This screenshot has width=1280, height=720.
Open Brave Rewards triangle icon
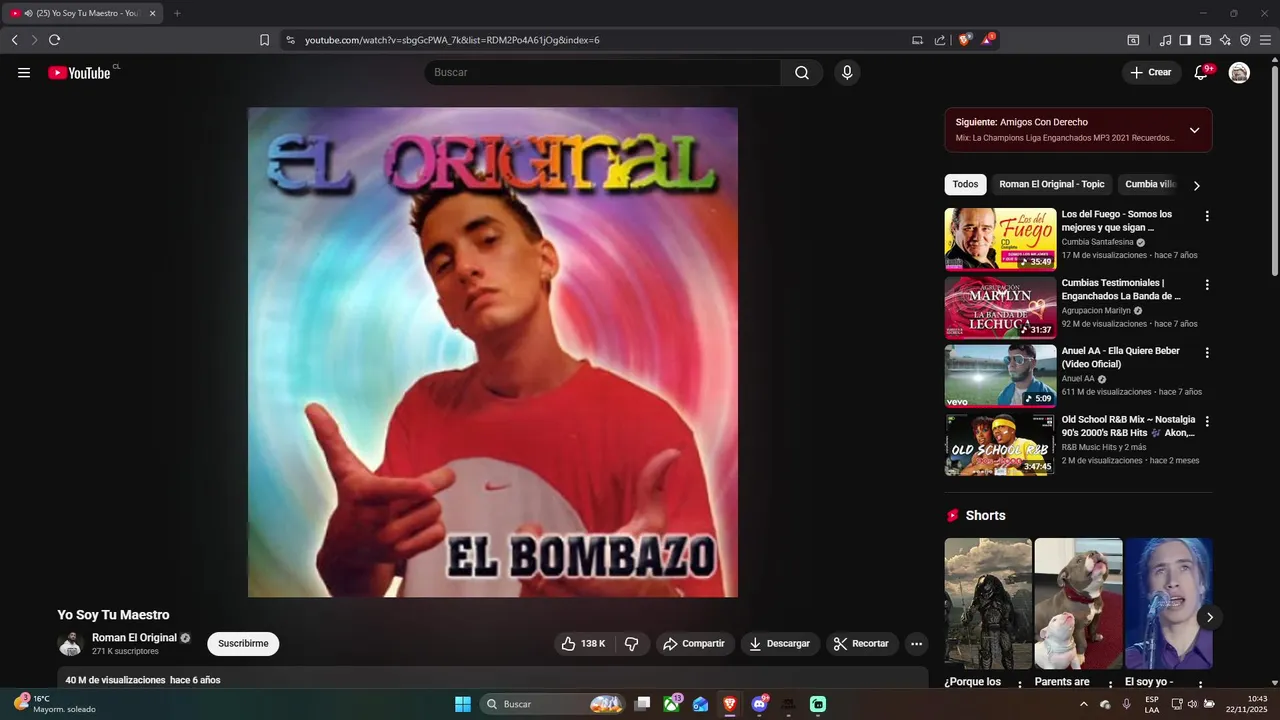coord(988,40)
